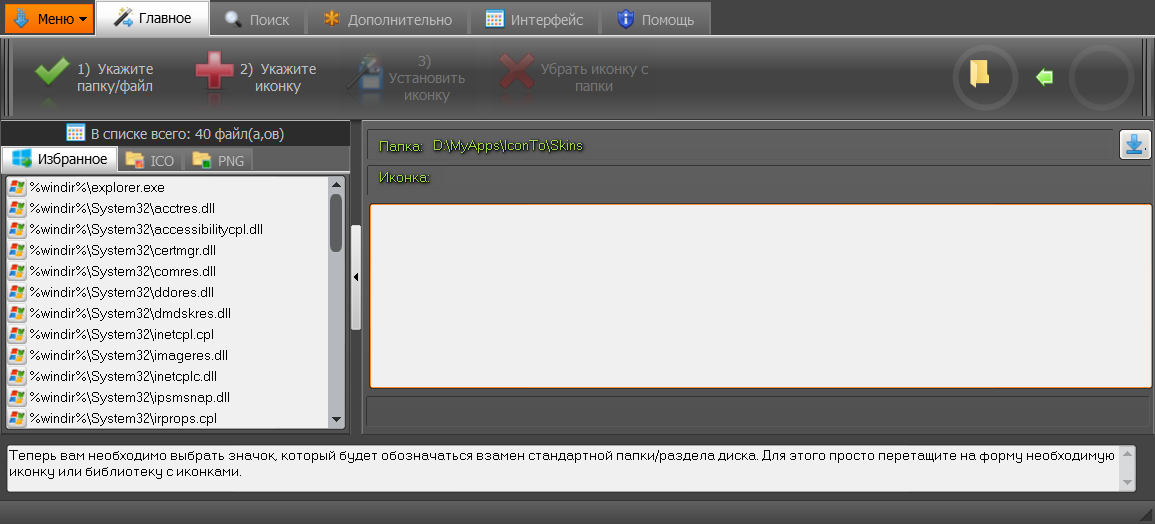Click the window resize grip corner
1155x524 pixels.
[1145, 514]
